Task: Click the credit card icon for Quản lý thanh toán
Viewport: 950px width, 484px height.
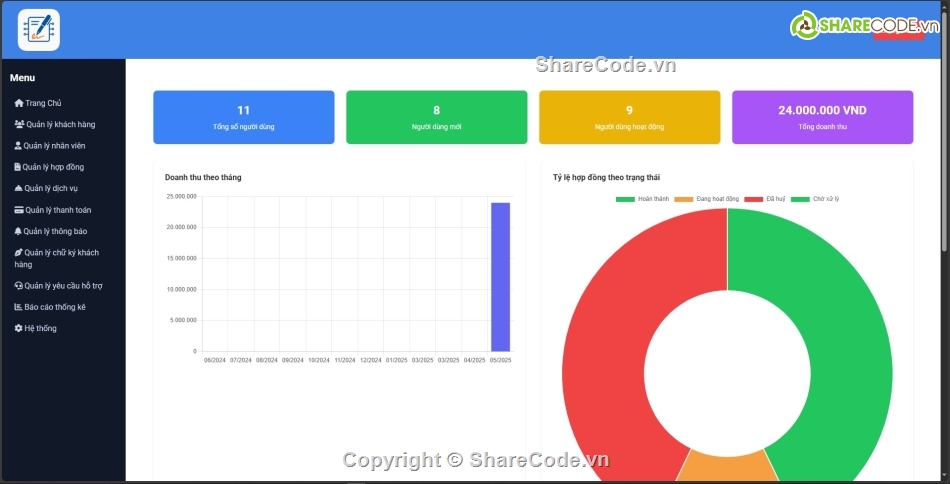Action: pos(19,210)
